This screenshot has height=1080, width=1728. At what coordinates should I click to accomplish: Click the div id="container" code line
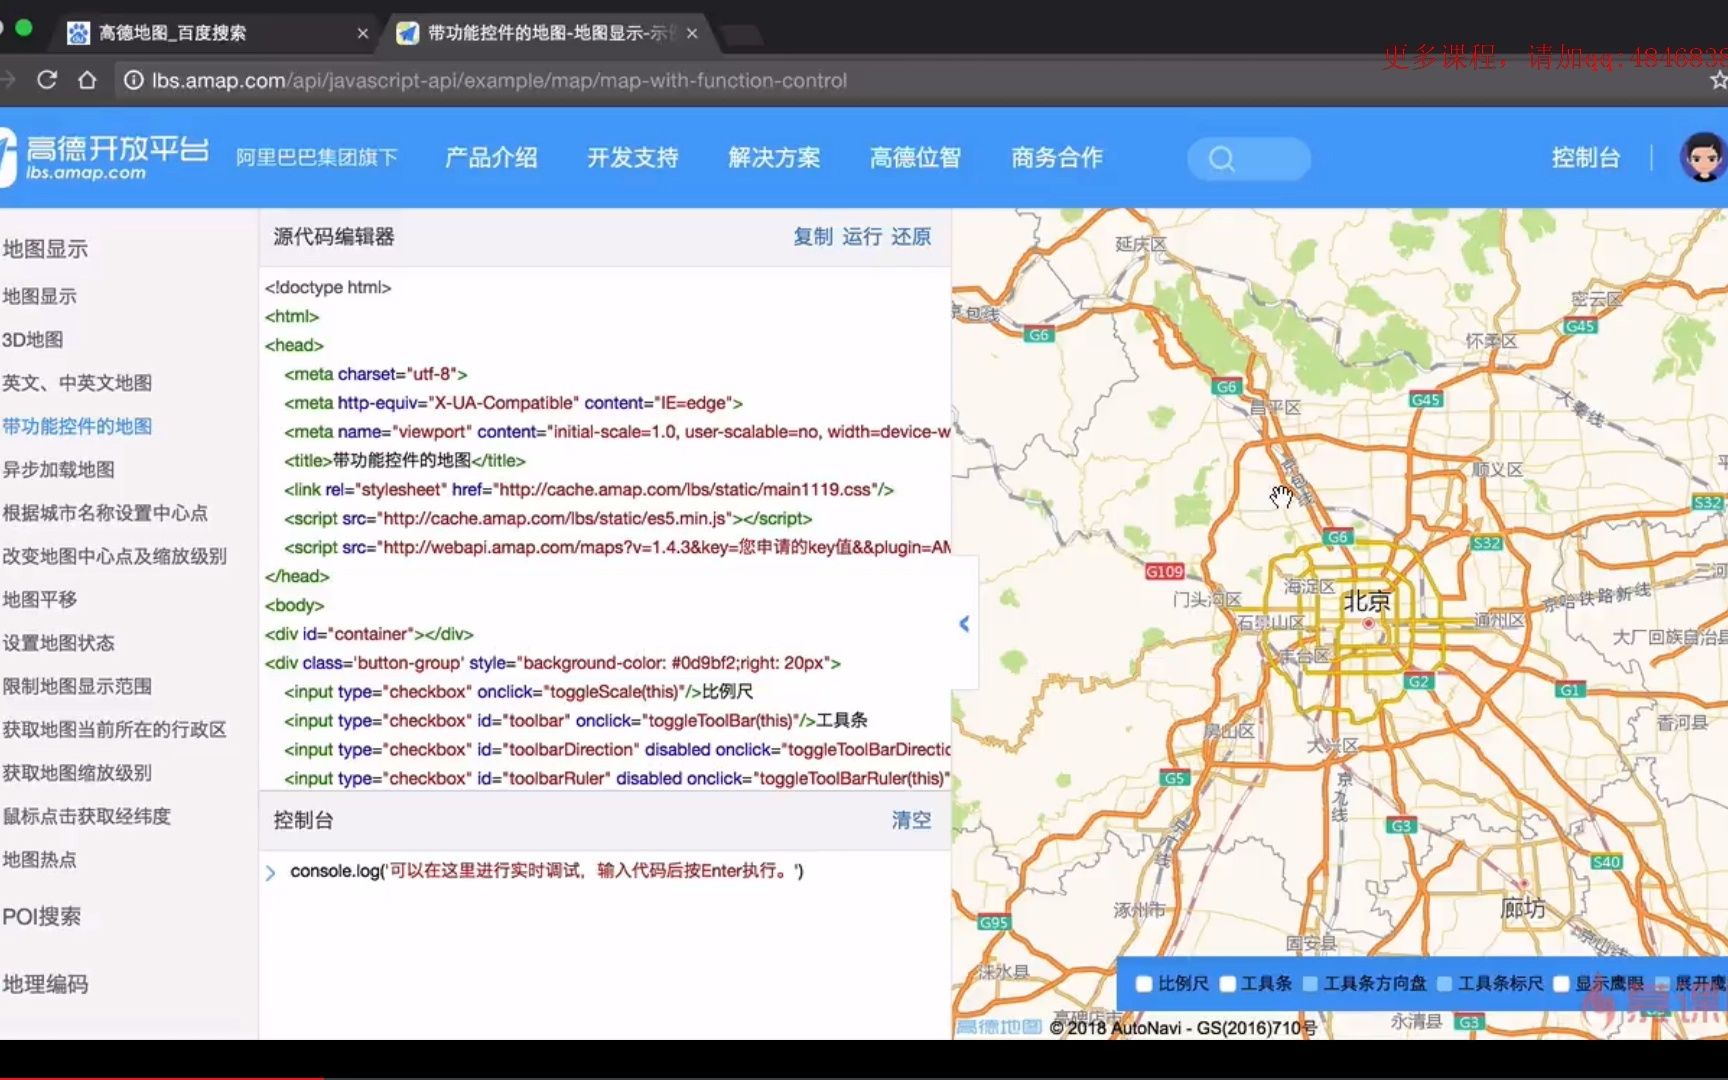[369, 634]
